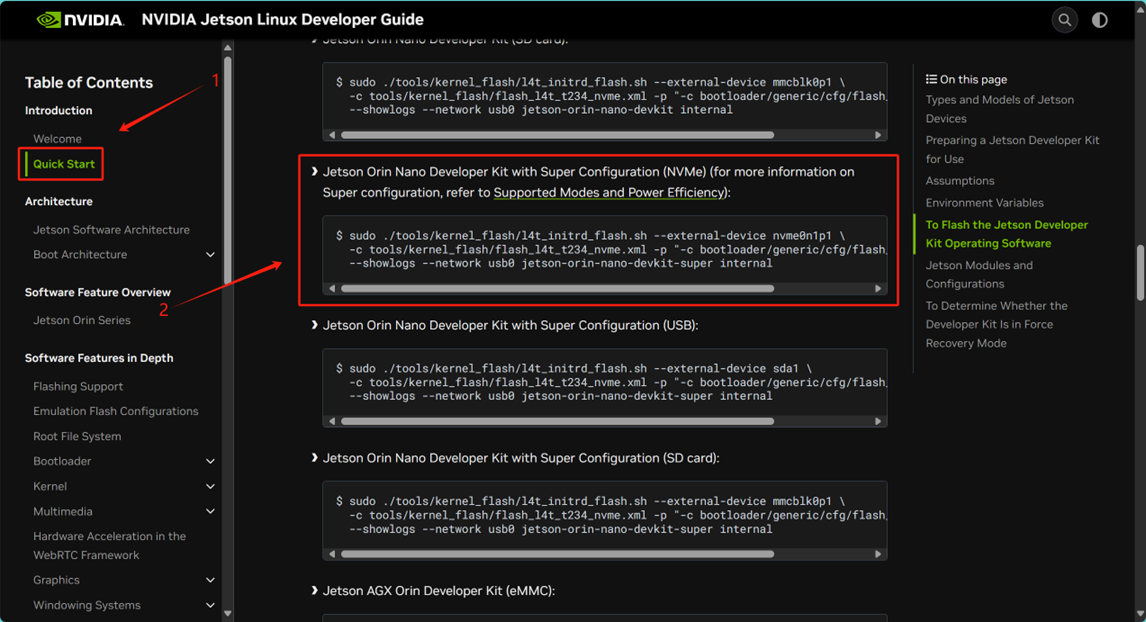The width and height of the screenshot is (1146, 622).
Task: Open Hardware Acceleration in the WebRTC Framework
Action: click(x=109, y=545)
